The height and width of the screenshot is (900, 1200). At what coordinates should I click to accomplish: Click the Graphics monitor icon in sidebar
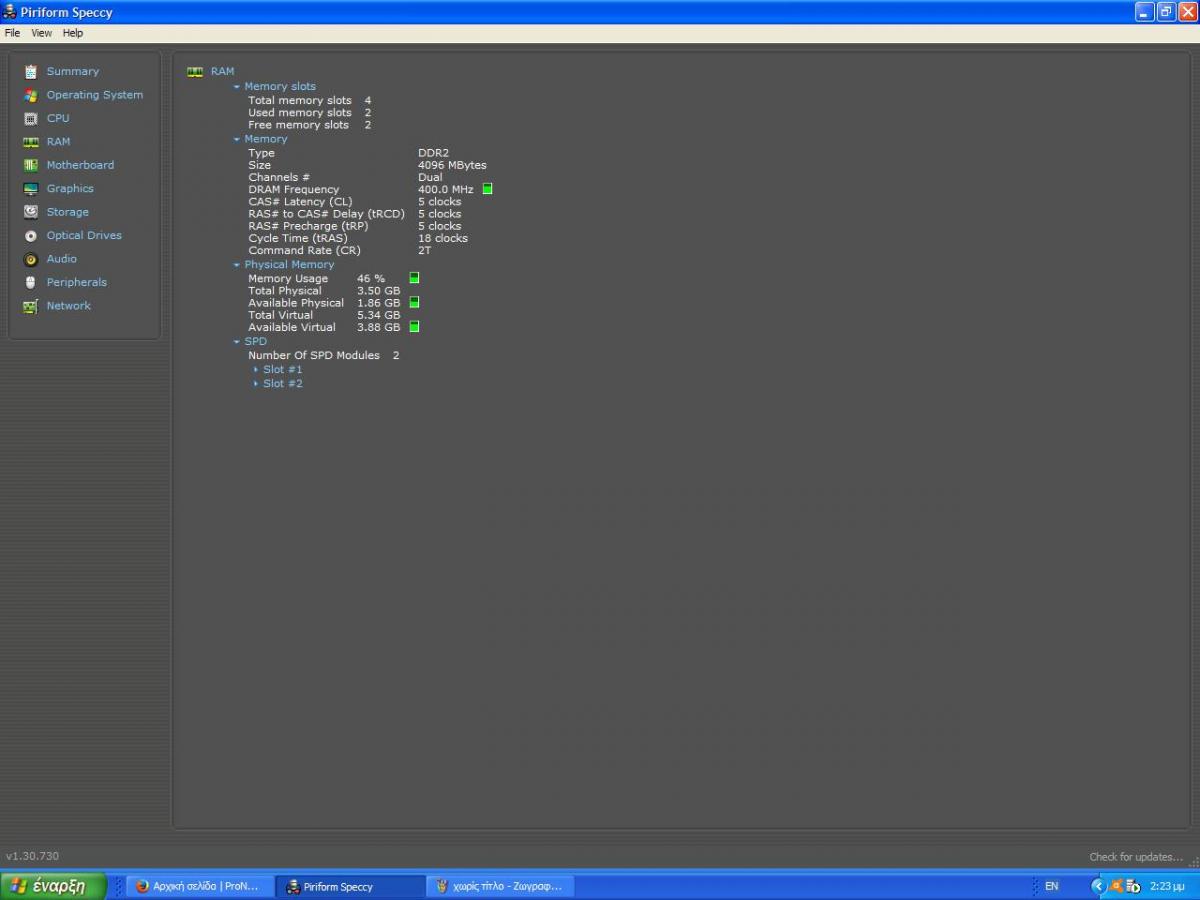pos(30,189)
